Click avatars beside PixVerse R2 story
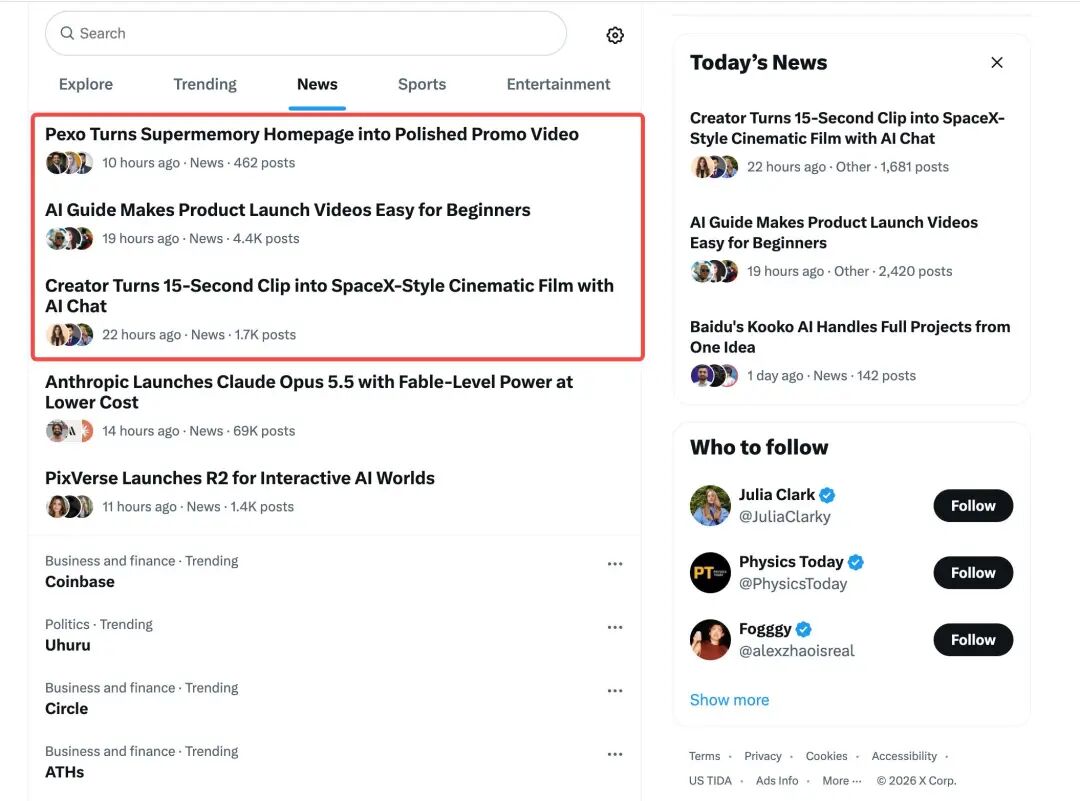 pos(69,507)
